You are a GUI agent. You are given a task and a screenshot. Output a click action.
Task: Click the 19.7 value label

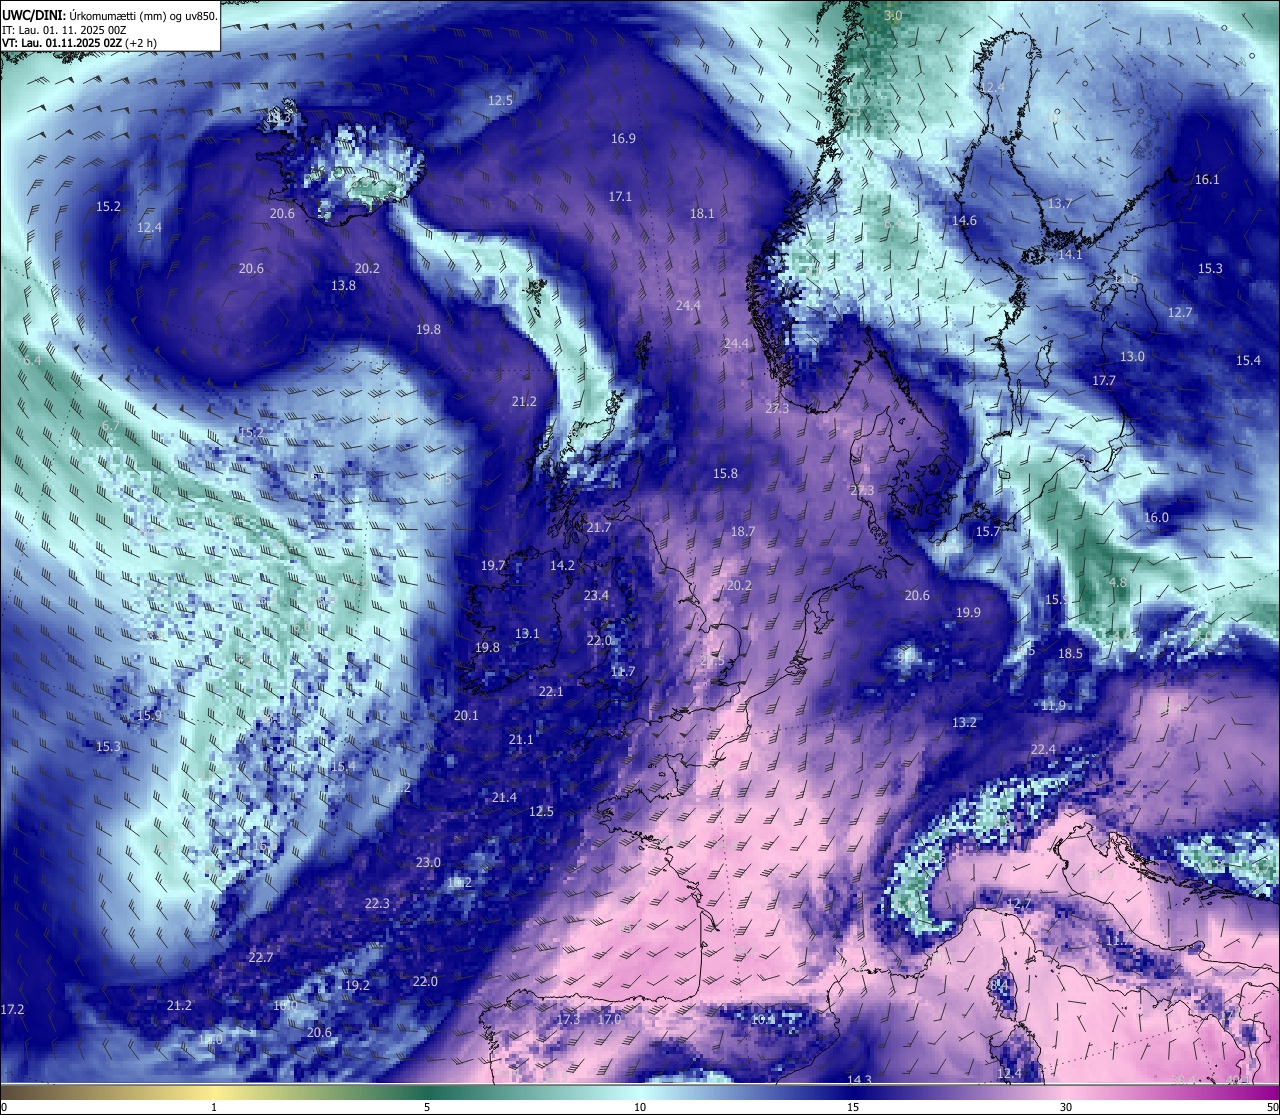pyautogui.click(x=492, y=565)
